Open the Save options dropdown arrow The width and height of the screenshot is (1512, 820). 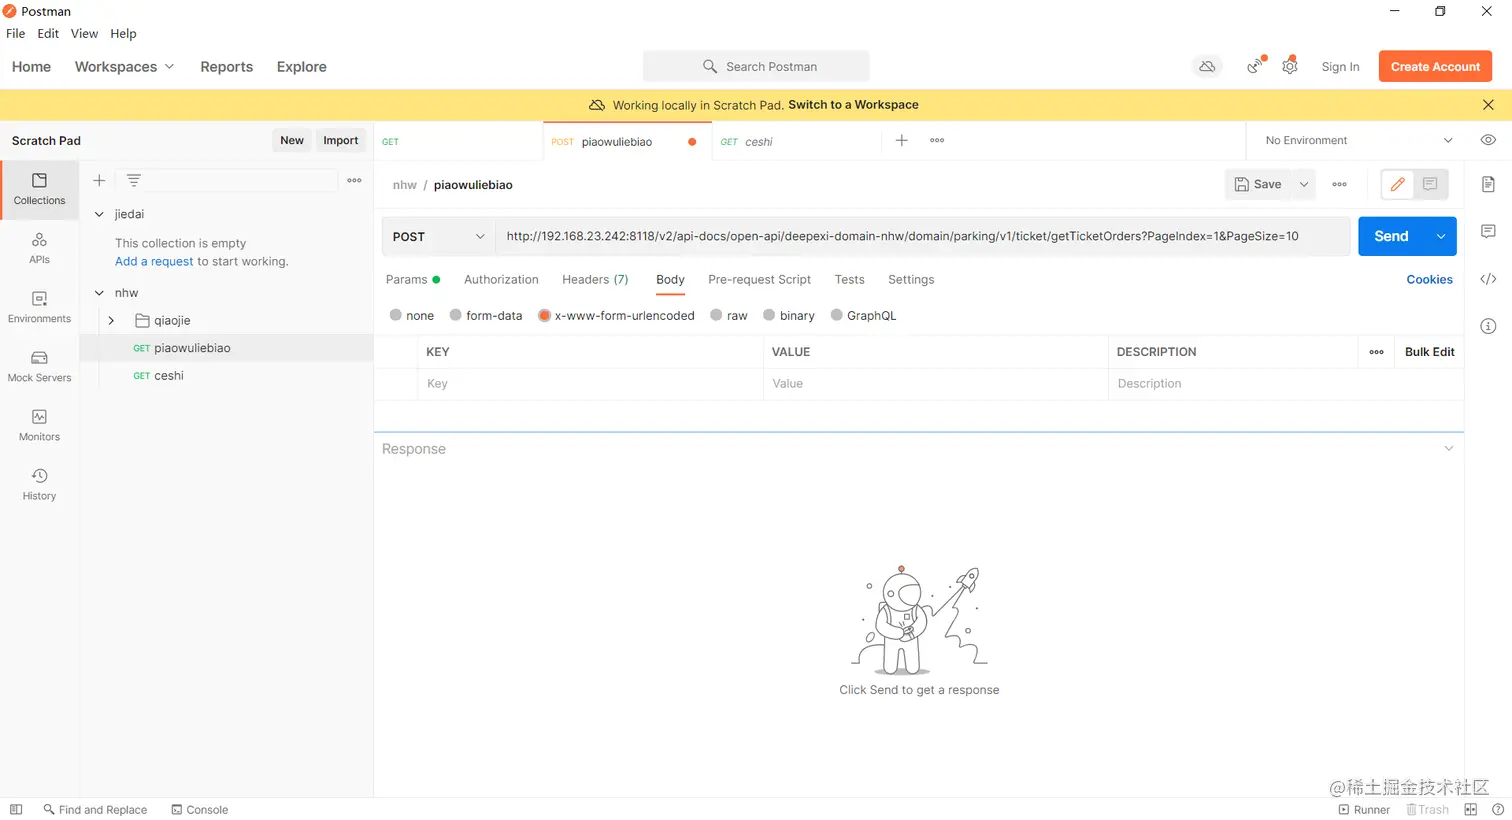[1304, 184]
